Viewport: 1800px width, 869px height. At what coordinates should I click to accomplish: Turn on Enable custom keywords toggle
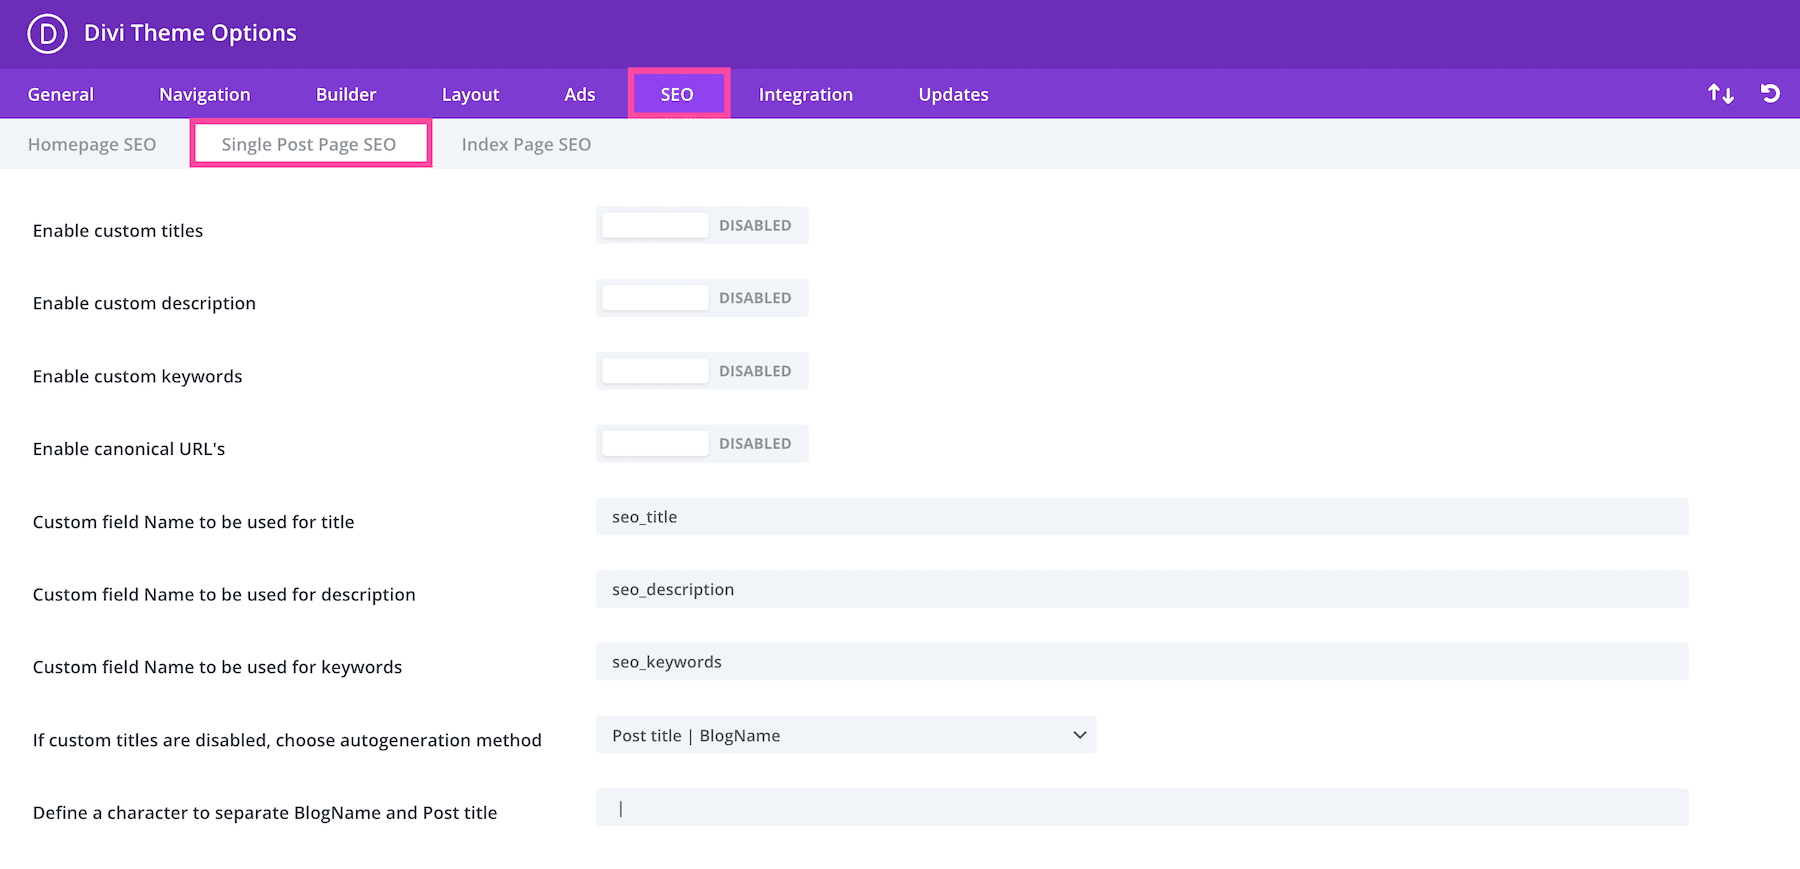click(x=702, y=371)
